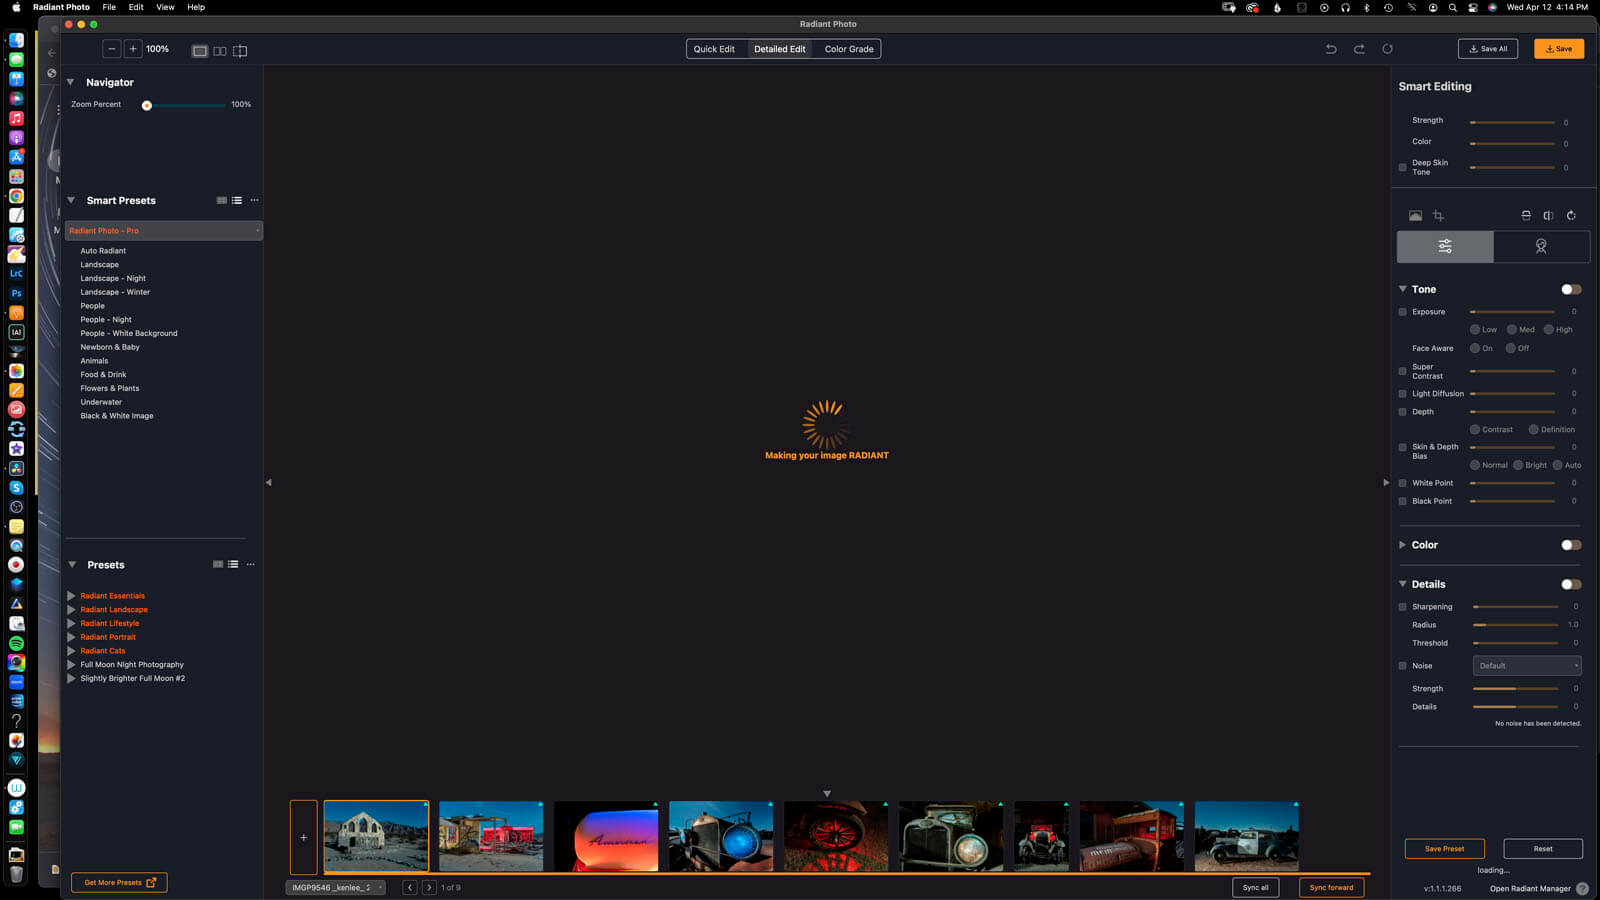Expand the Color section

click(1403, 545)
